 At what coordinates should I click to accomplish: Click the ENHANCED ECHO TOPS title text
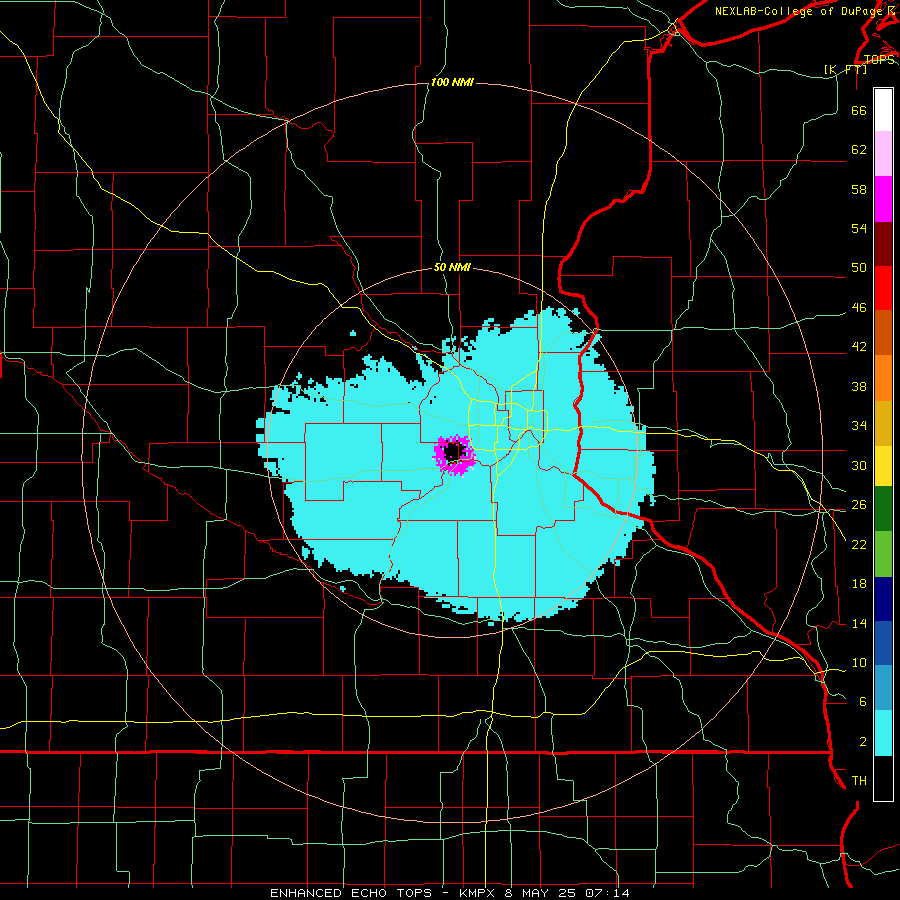[x=351, y=893]
